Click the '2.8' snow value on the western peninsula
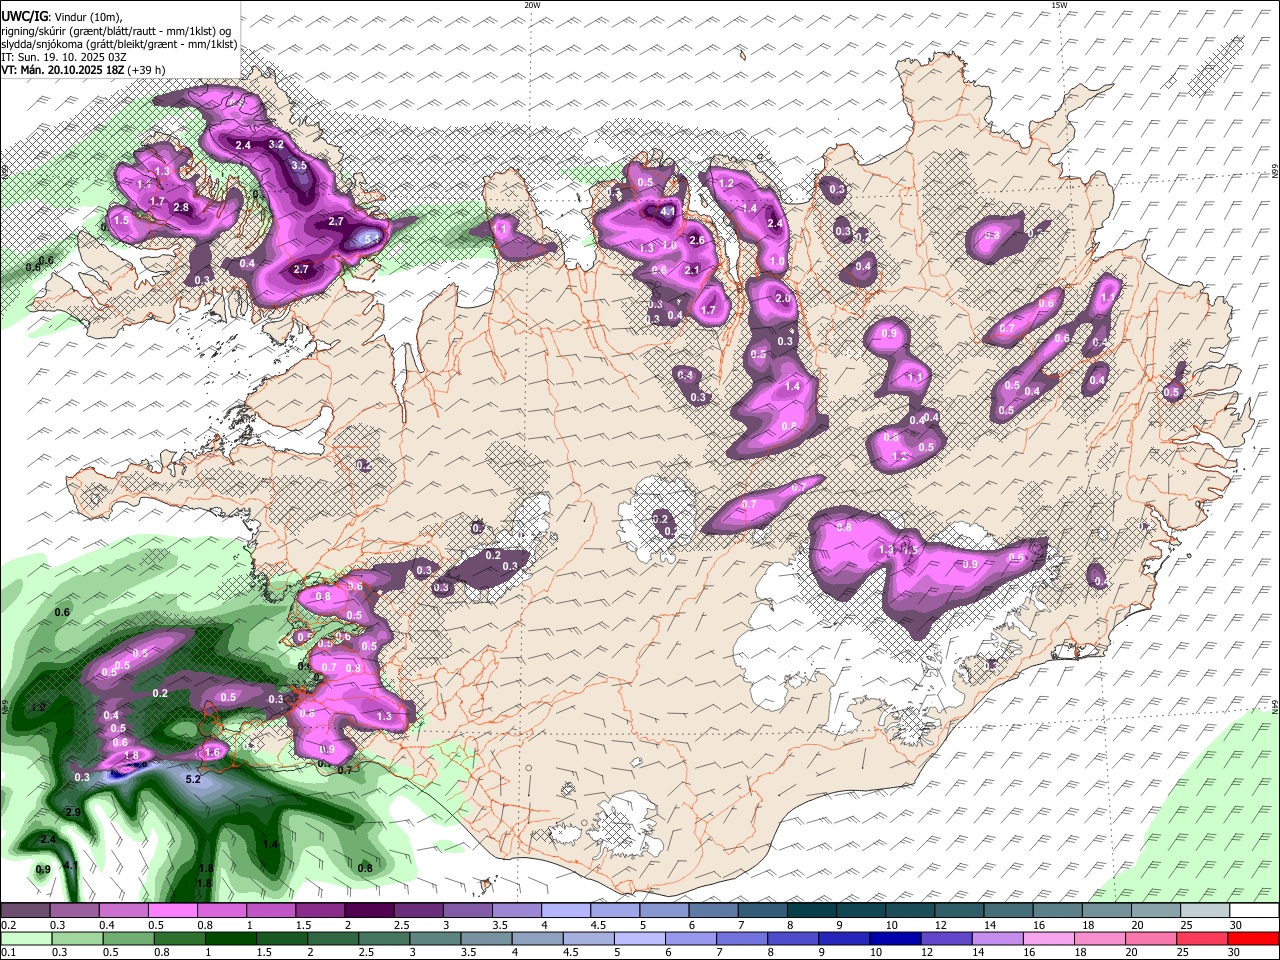Viewport: 1280px width, 960px height. point(181,207)
